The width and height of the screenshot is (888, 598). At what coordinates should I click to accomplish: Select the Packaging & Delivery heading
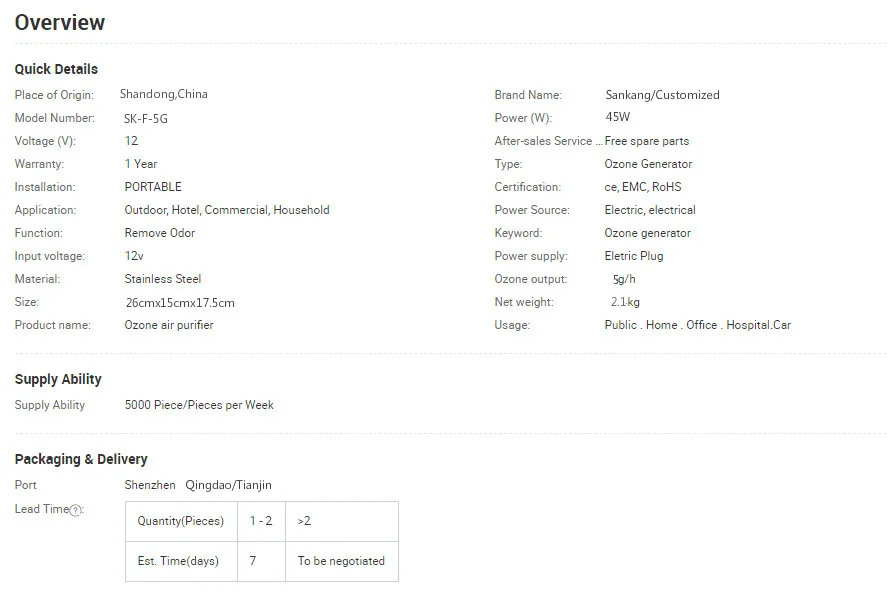point(81,459)
